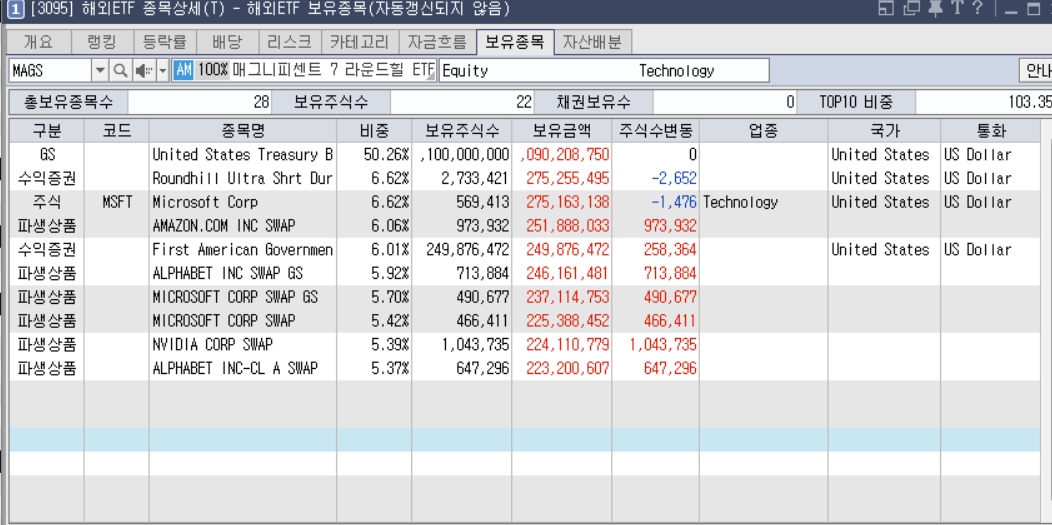Click the MAGS ticker input field

51,70
